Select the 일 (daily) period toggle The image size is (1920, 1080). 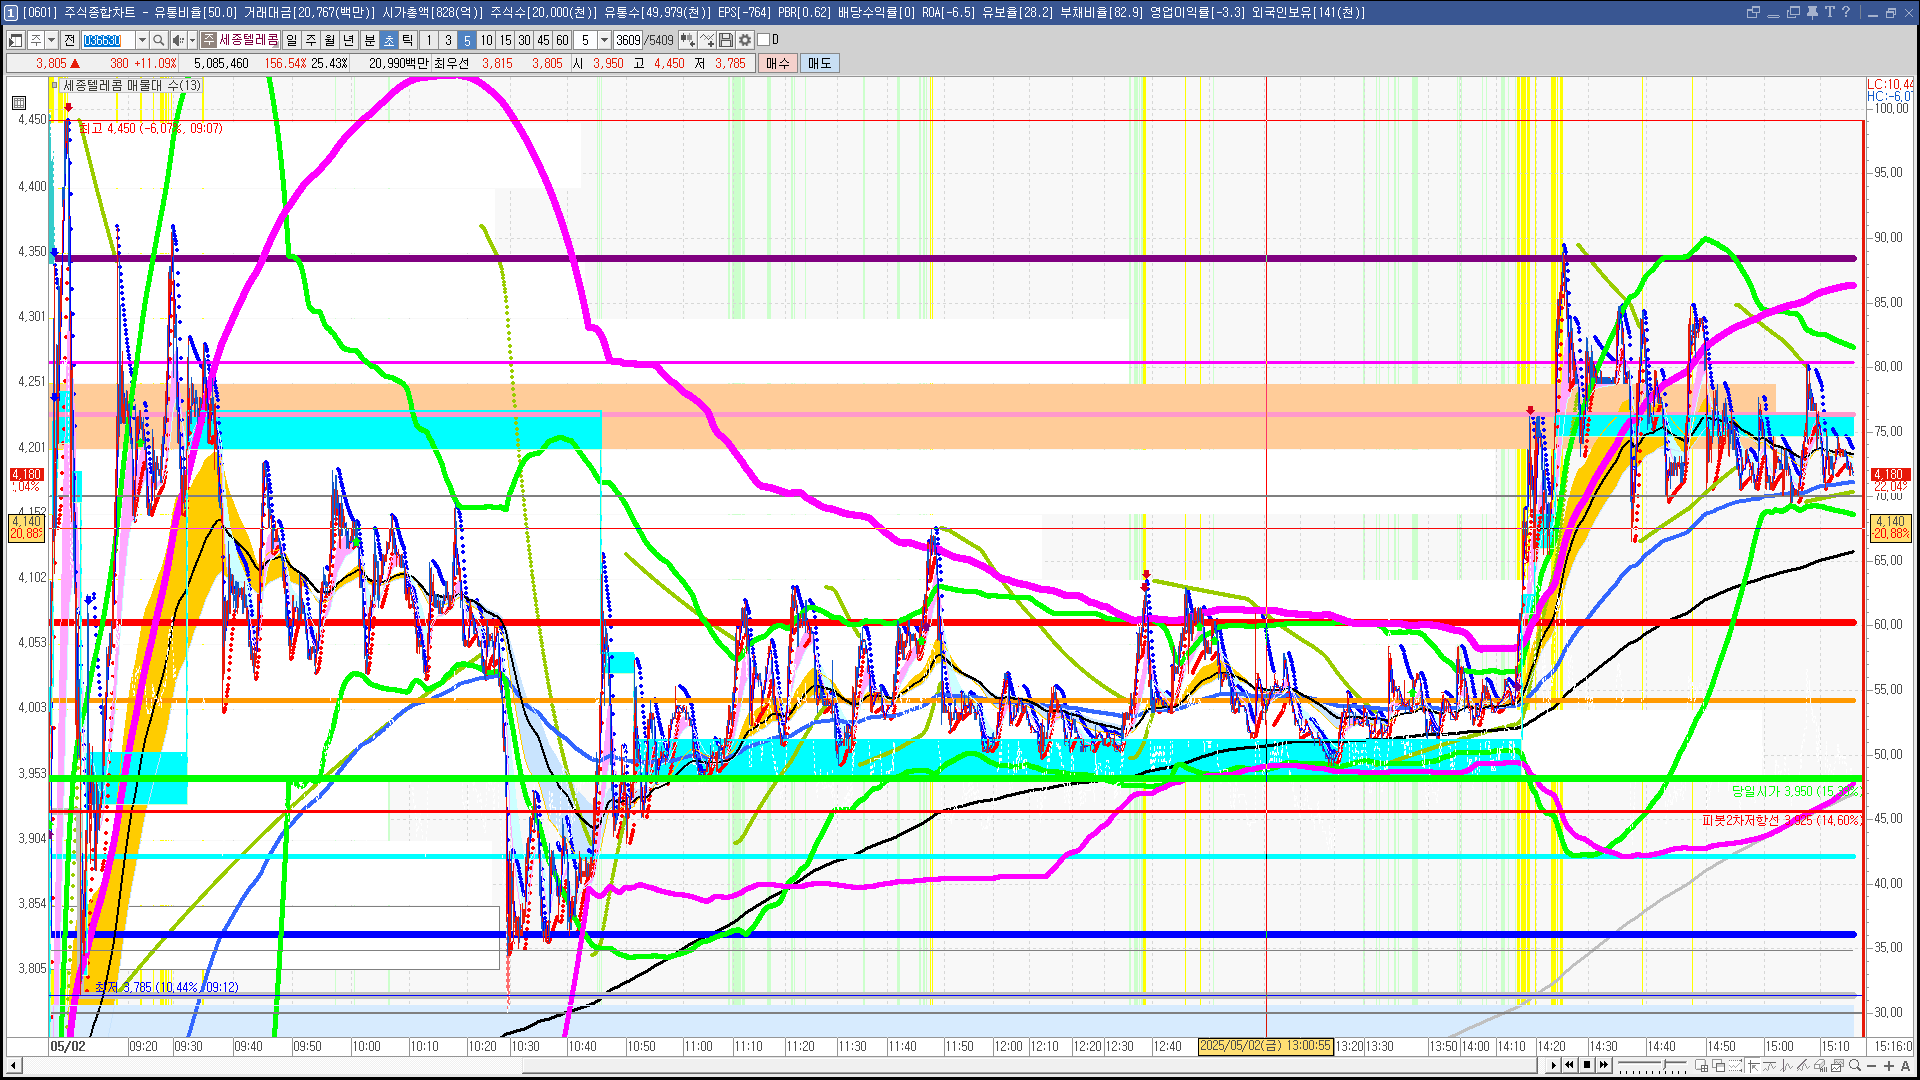(x=291, y=40)
